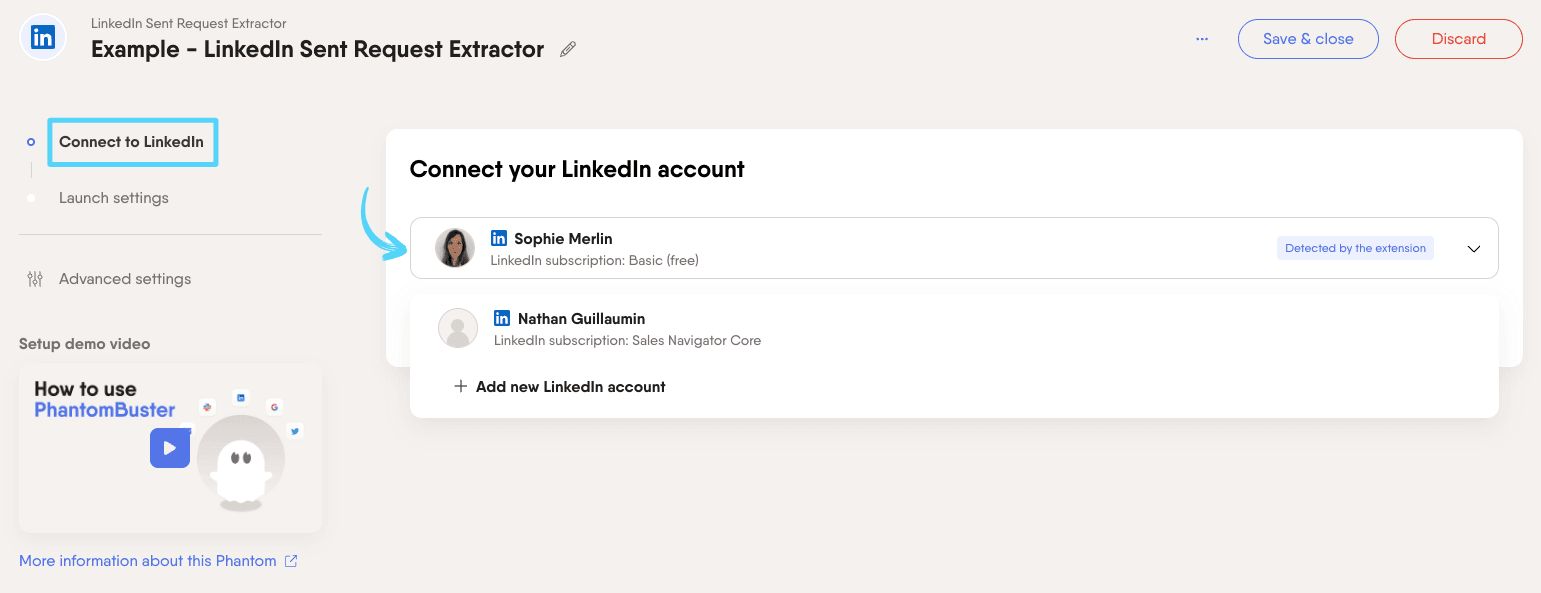Click the Sophie Merlin name
The width and height of the screenshot is (1541, 593).
tap(563, 239)
